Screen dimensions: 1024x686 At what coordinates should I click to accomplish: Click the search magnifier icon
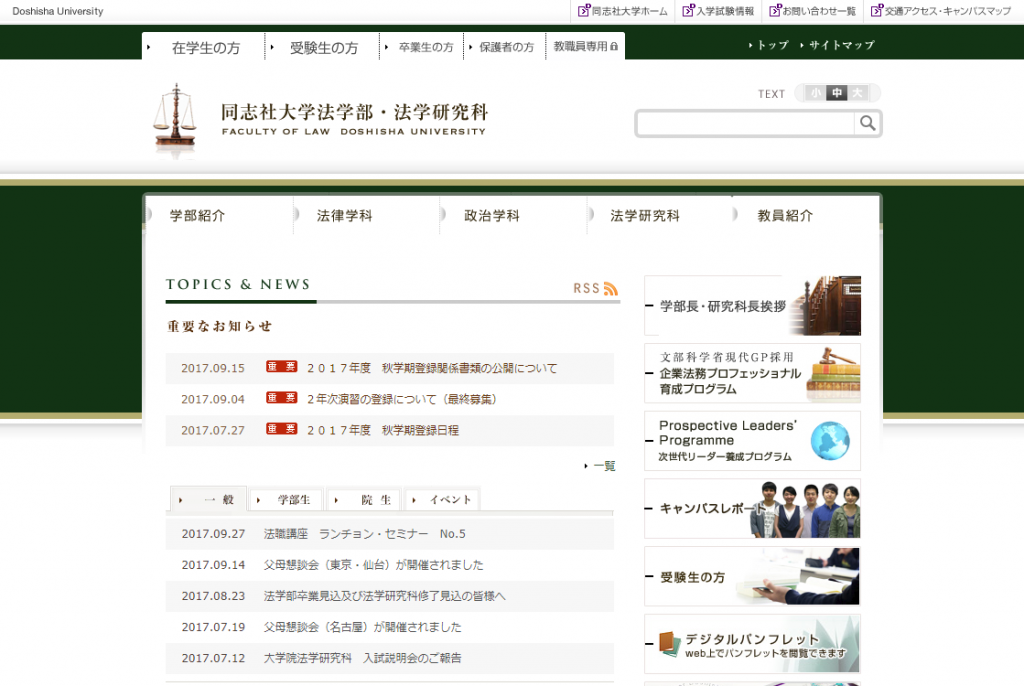coord(867,123)
